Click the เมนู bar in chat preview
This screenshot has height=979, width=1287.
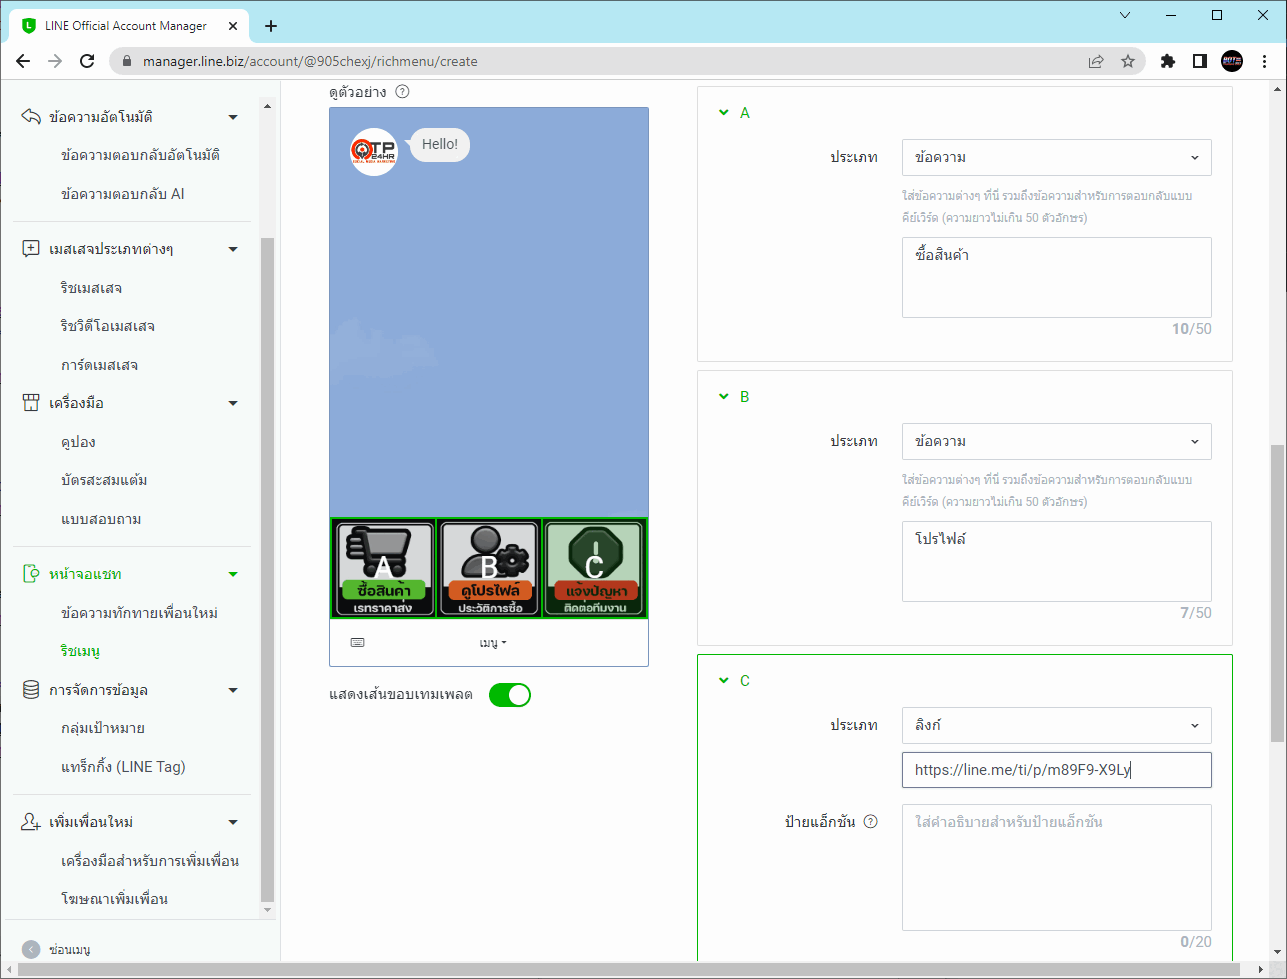(493, 643)
